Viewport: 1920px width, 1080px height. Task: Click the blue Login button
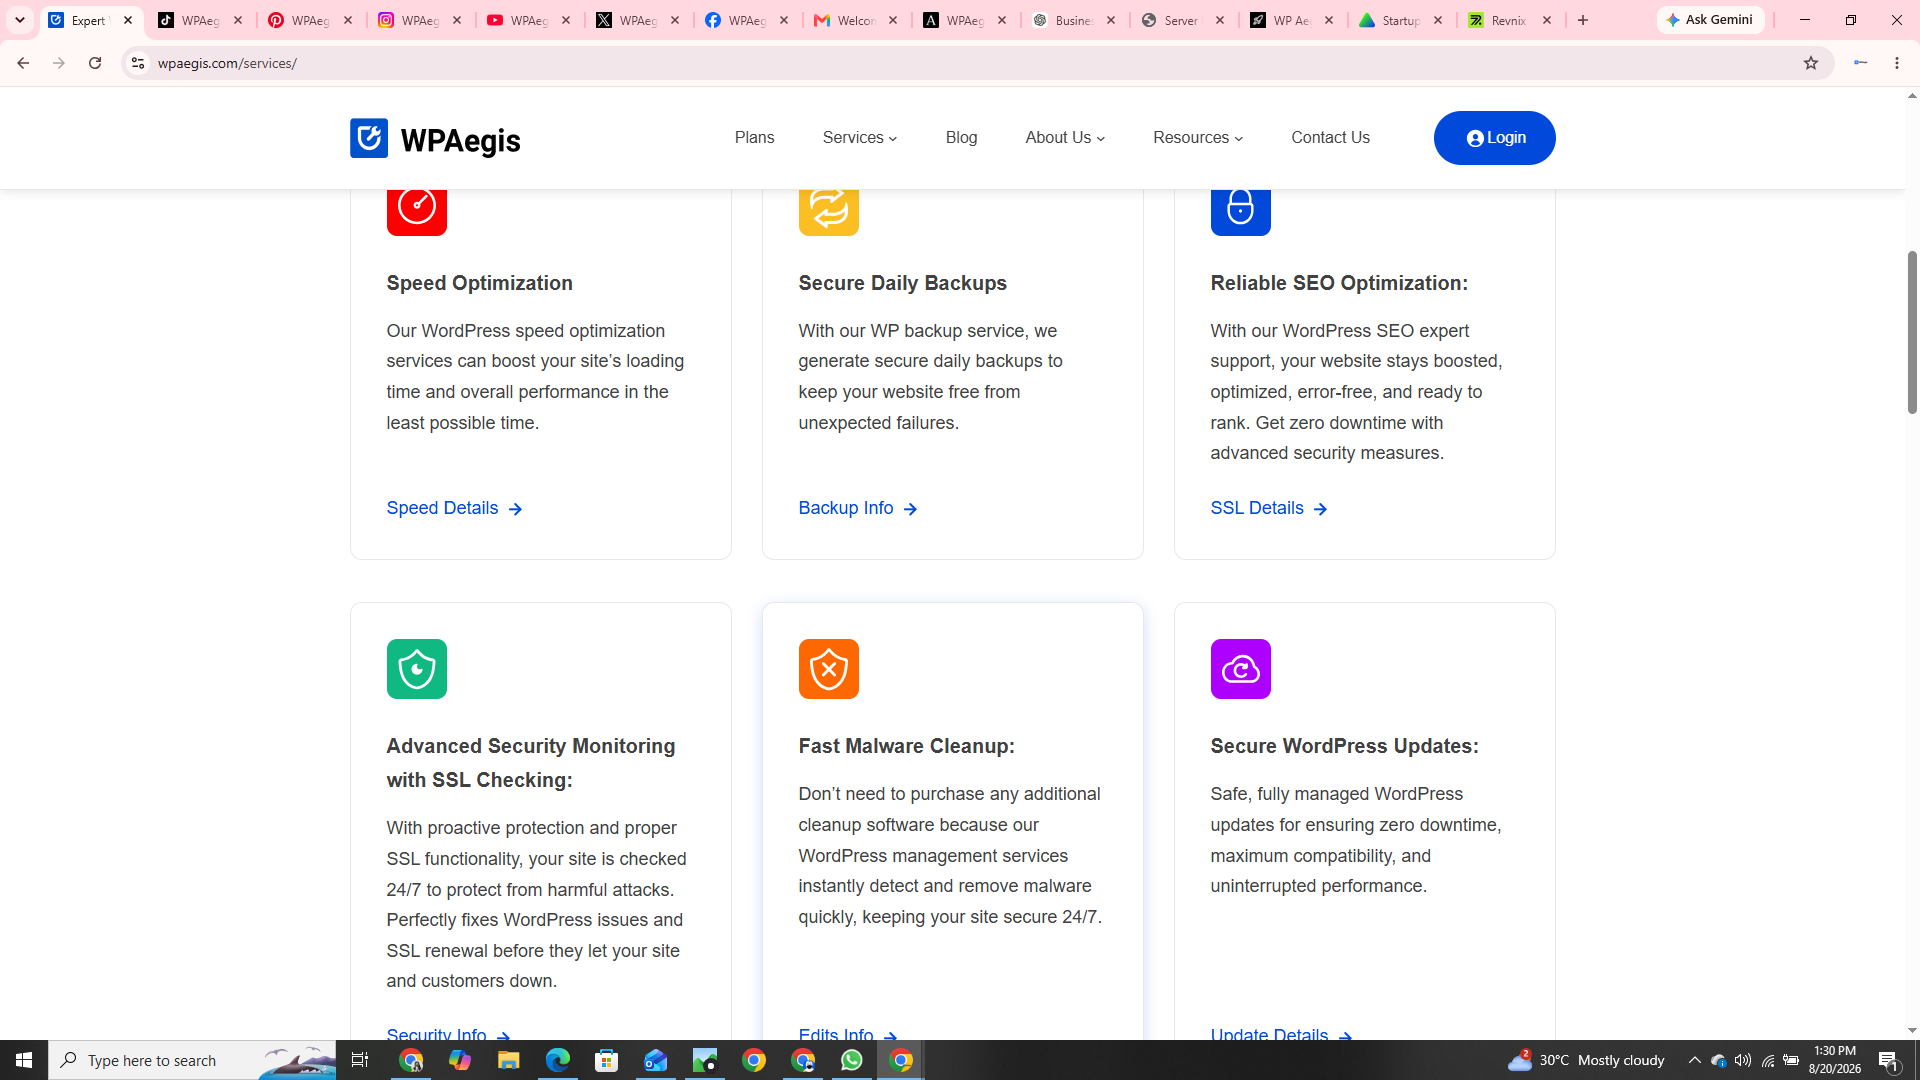[1494, 138]
